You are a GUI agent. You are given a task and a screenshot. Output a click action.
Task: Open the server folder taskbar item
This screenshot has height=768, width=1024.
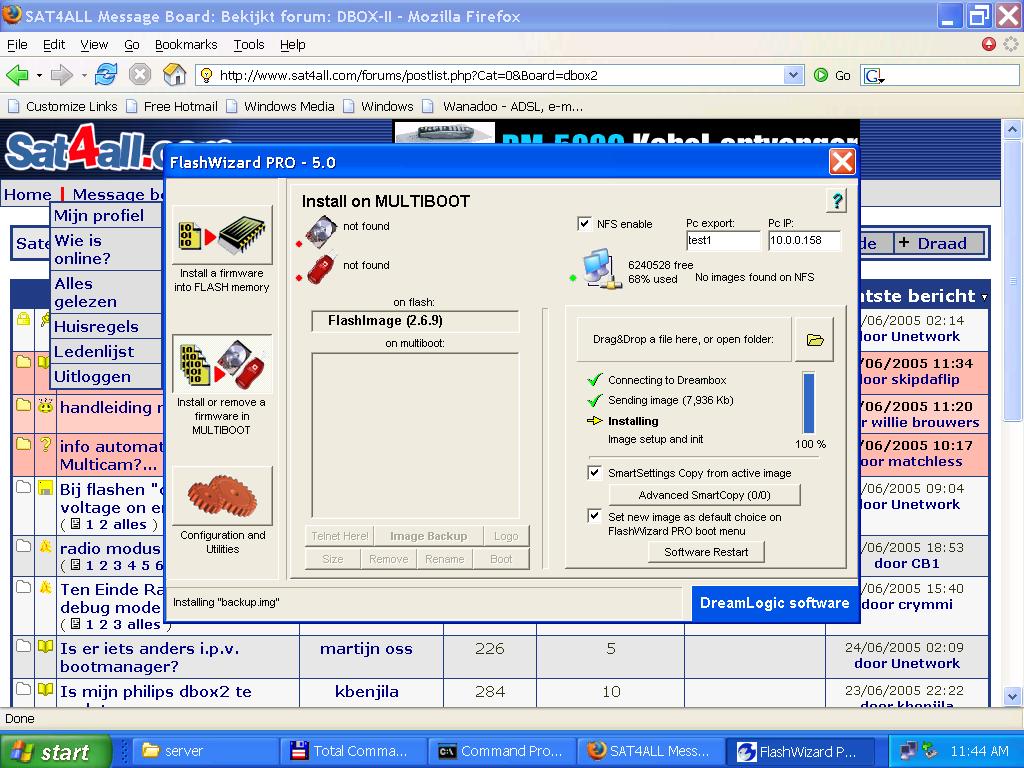coord(205,751)
